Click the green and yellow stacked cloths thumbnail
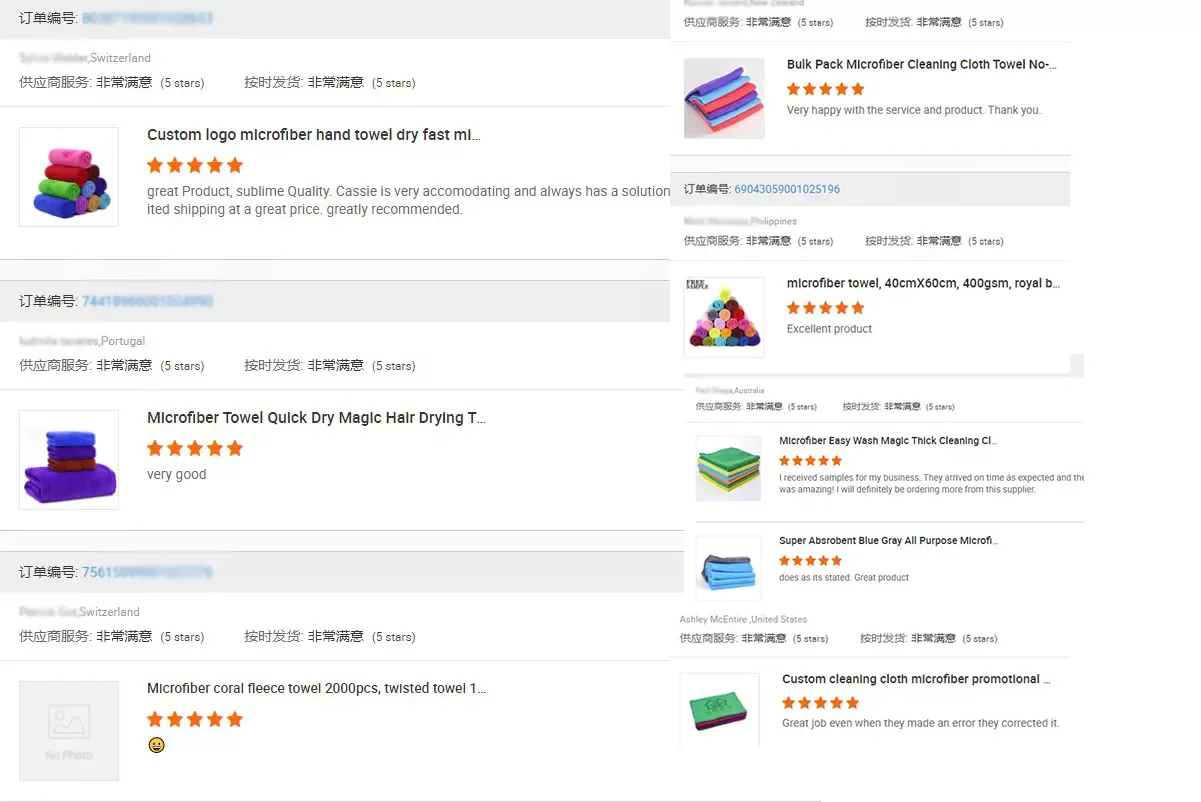Screen dimensions: 1201x802 (x=728, y=468)
